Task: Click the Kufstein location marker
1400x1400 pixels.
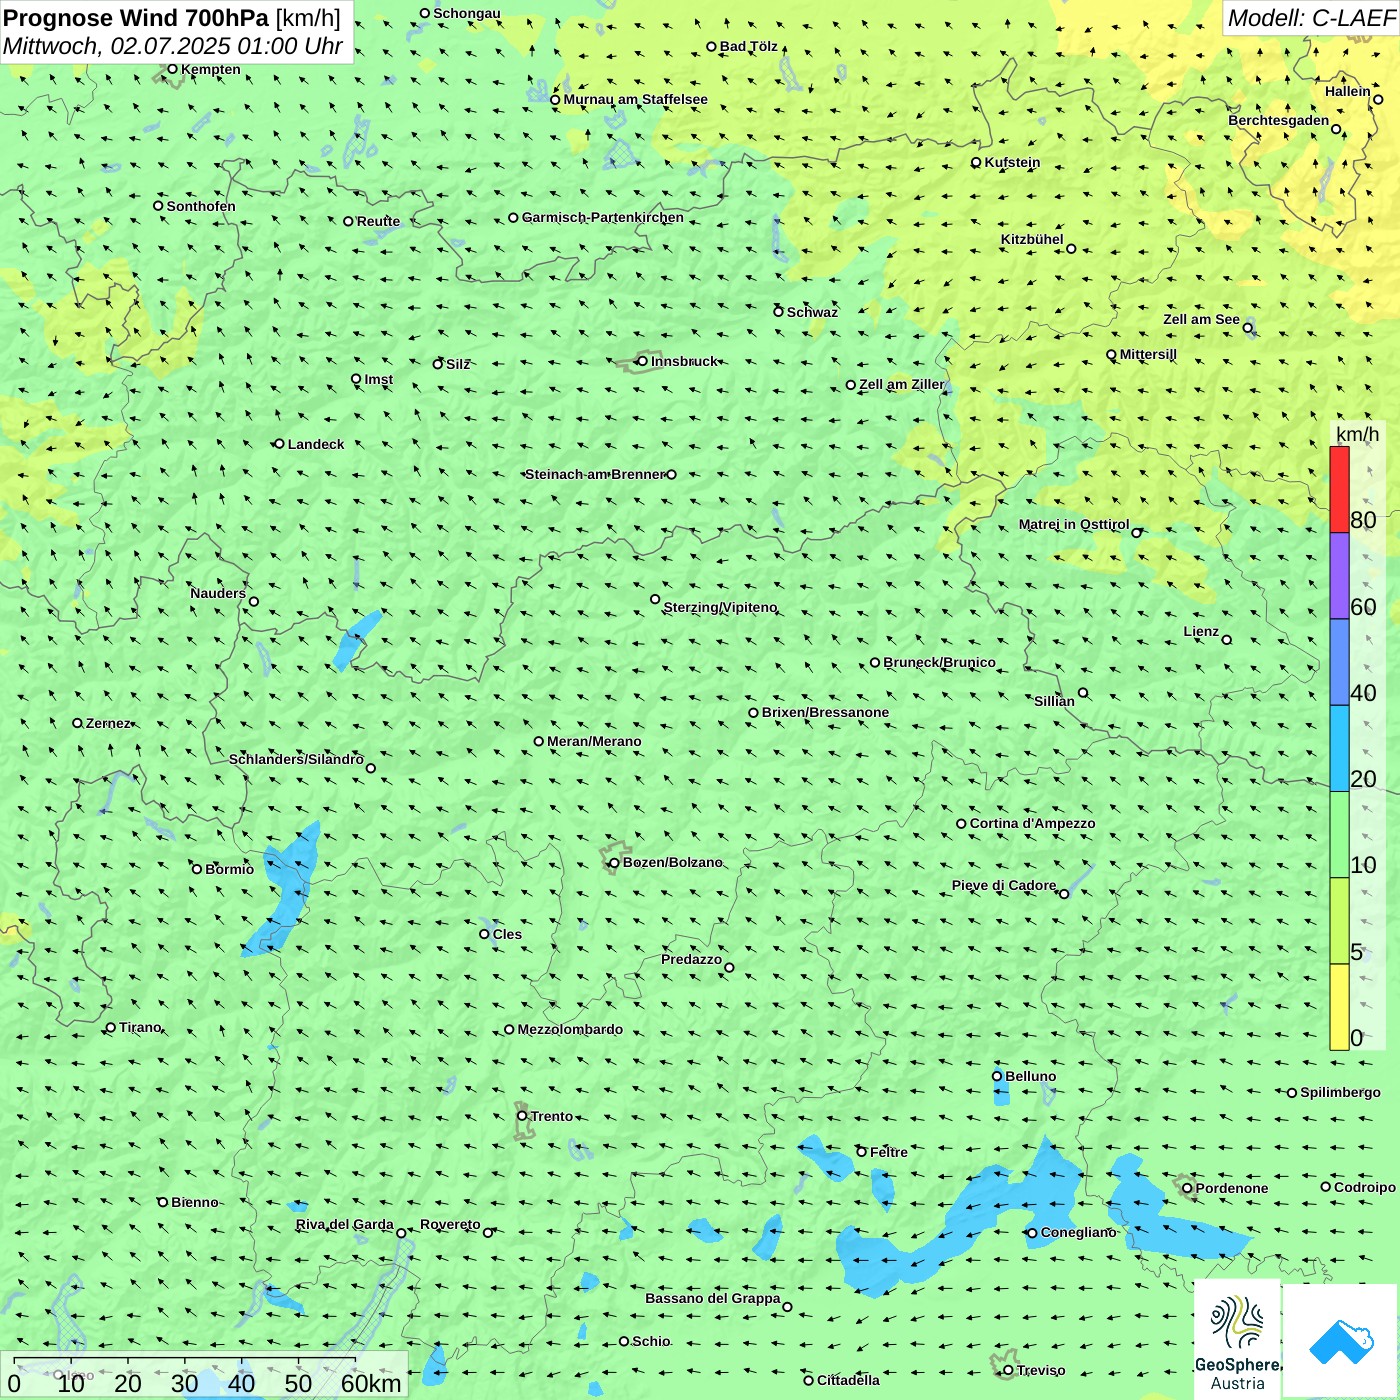Action: (976, 162)
